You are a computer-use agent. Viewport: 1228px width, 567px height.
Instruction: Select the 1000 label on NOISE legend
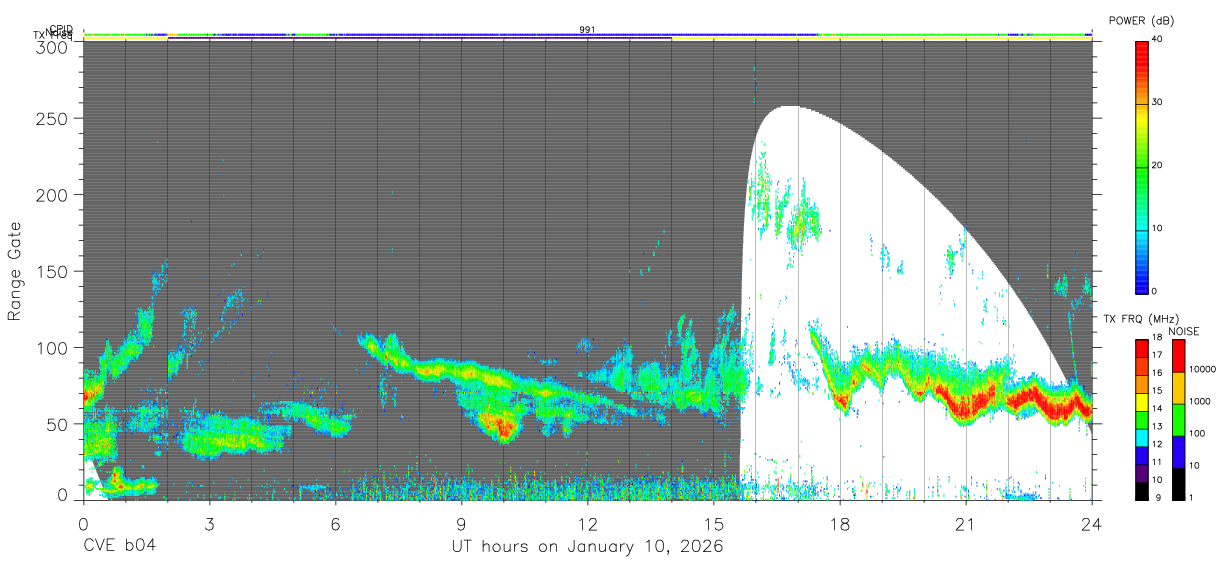[x=1200, y=401]
